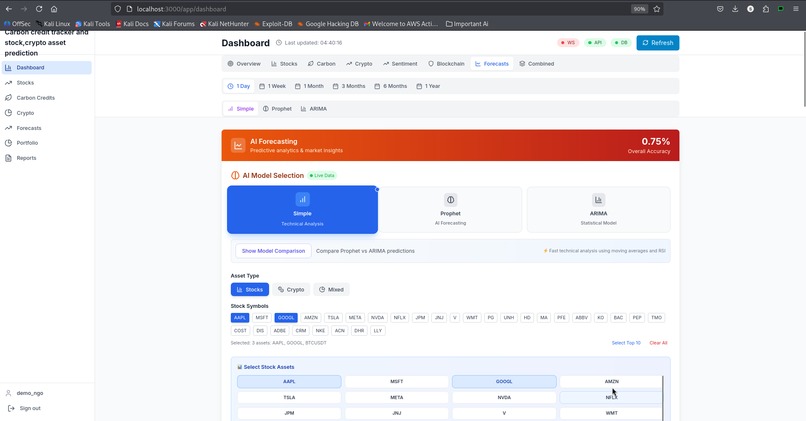Open Kali Docs bookmark
This screenshot has width=806, height=421.
pos(132,24)
